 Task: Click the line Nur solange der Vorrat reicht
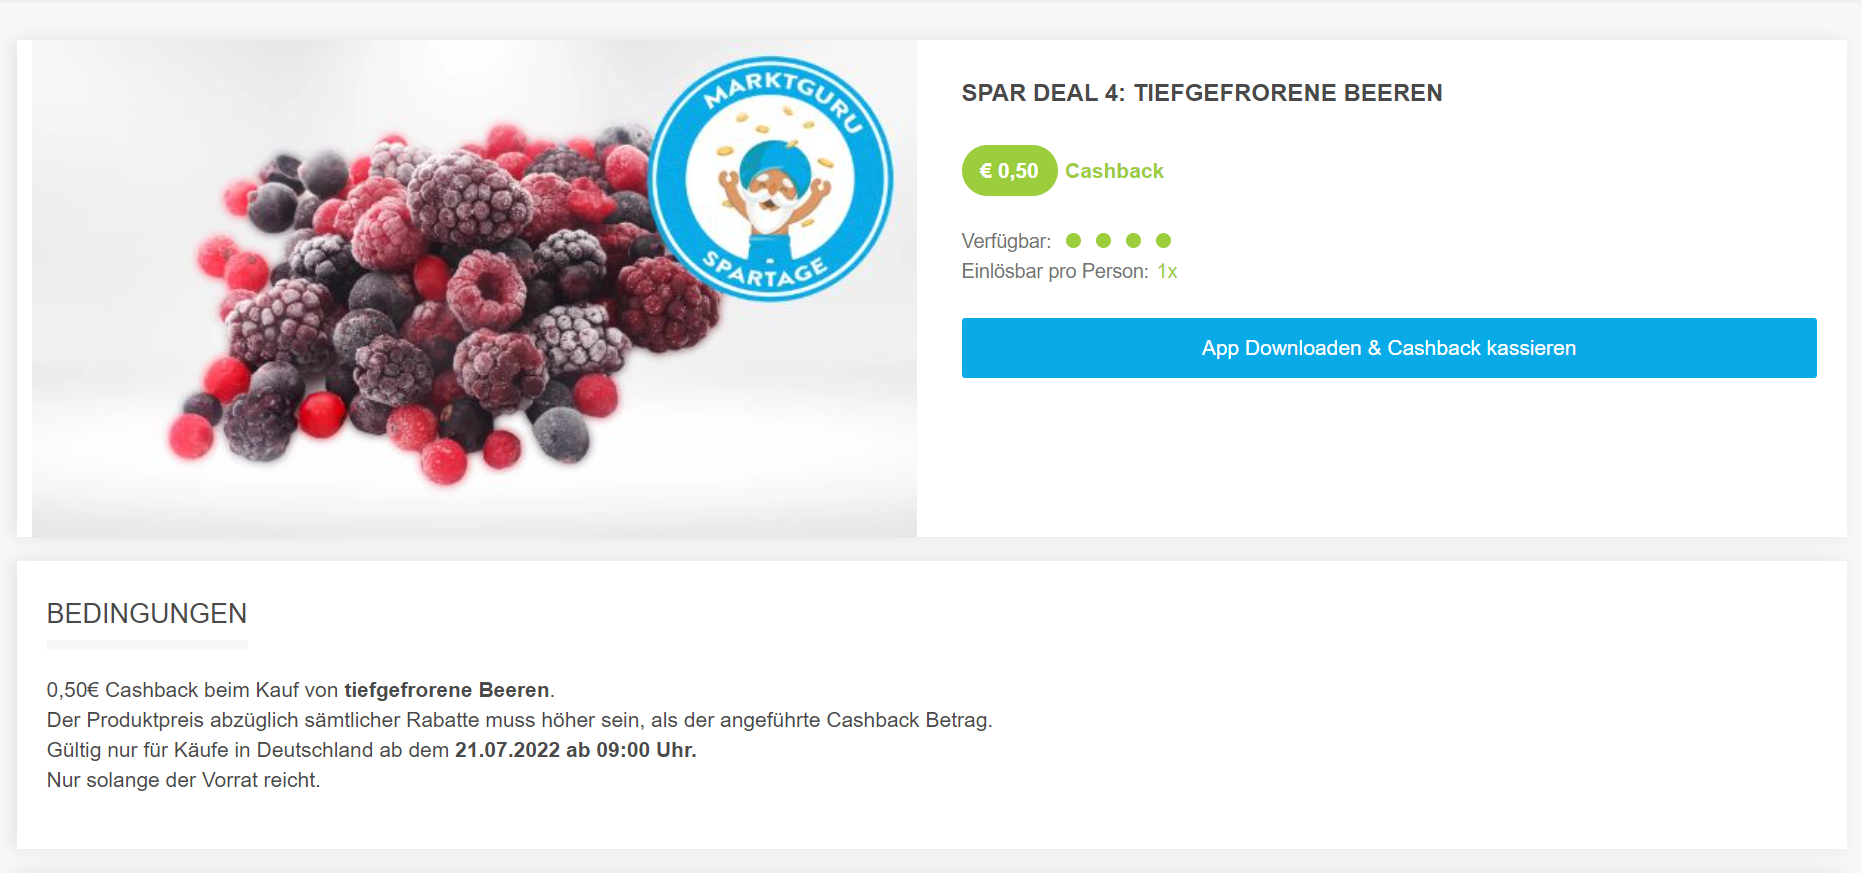point(184,780)
